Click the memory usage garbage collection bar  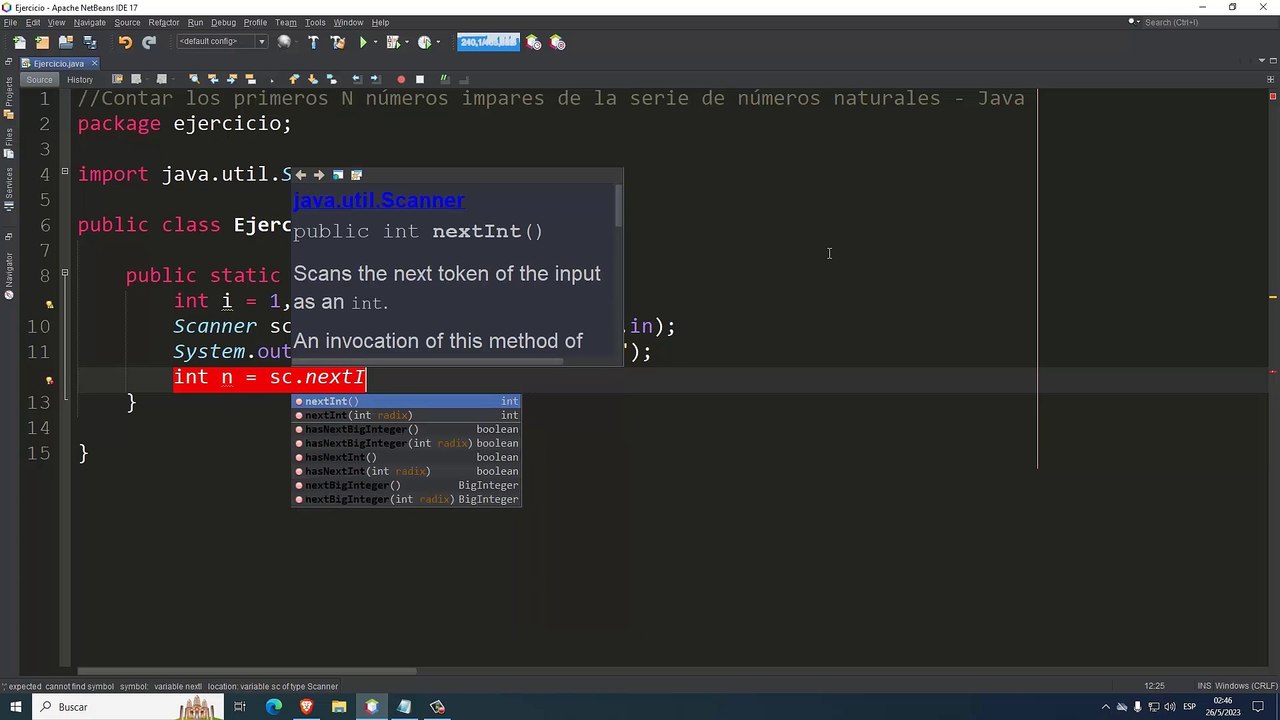coord(488,42)
